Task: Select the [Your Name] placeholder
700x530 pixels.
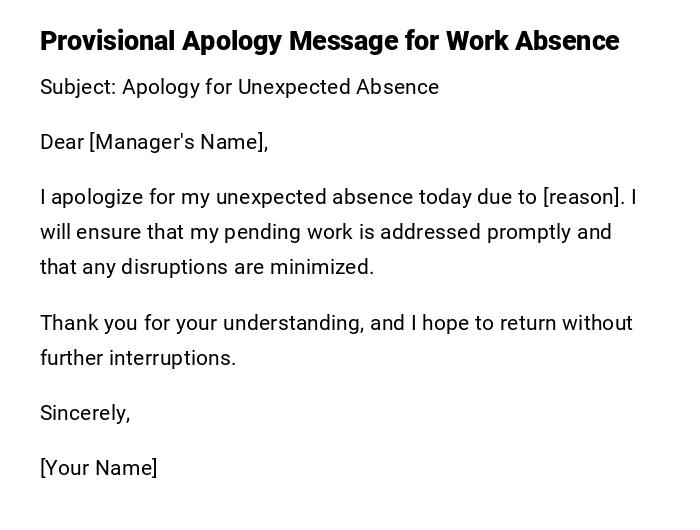Action: pos(99,468)
